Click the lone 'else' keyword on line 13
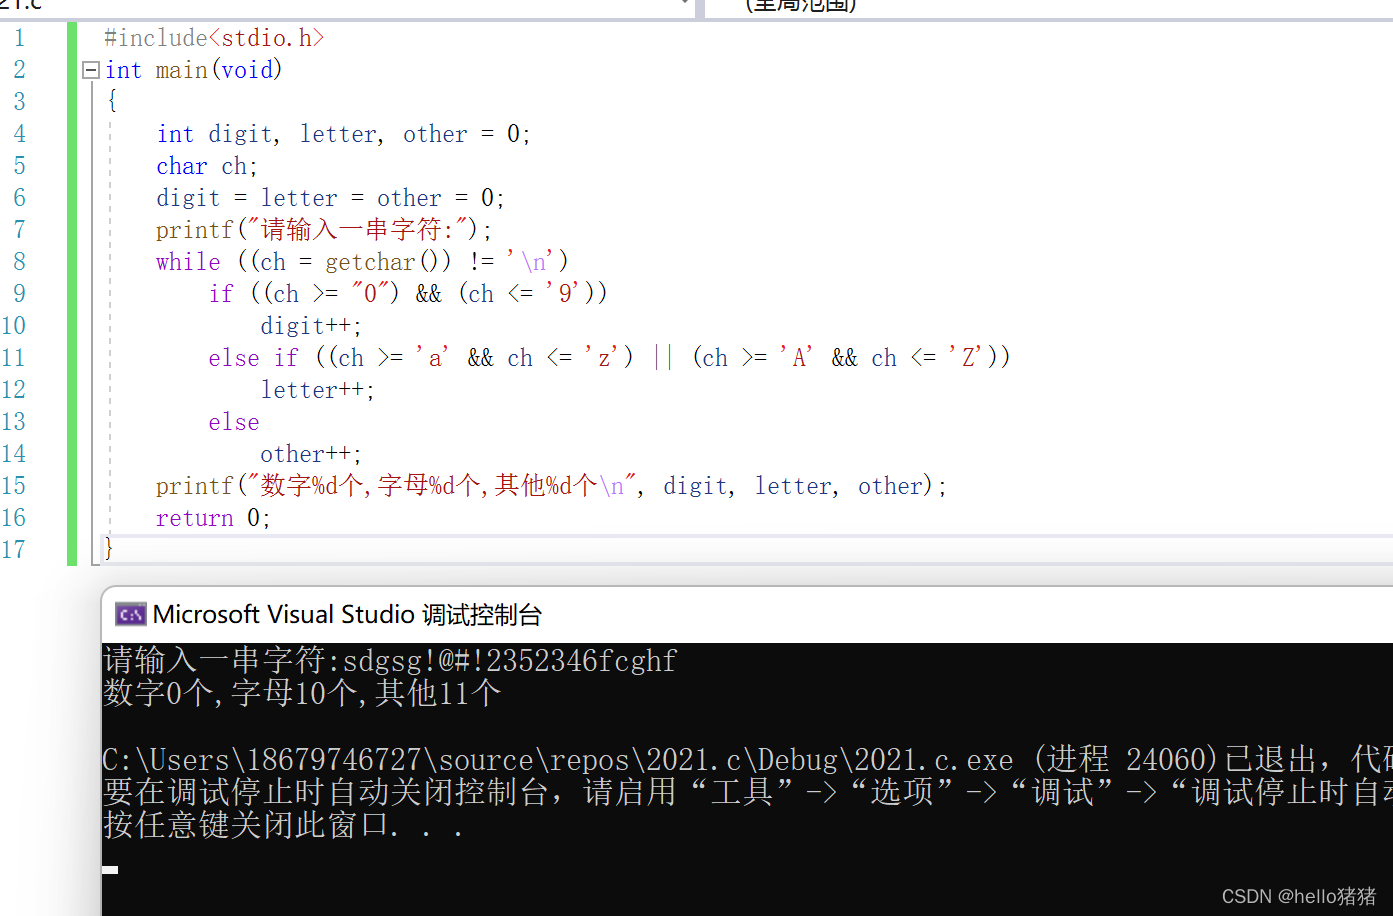1393x916 pixels. tap(234, 422)
